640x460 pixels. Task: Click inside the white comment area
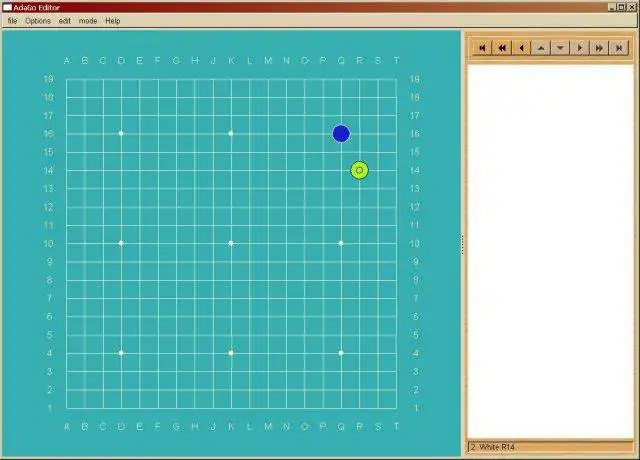550,251
